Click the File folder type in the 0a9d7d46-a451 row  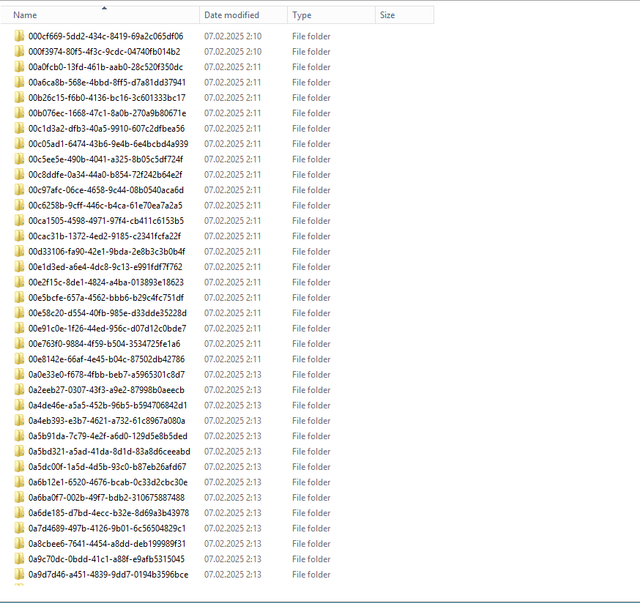point(311,574)
